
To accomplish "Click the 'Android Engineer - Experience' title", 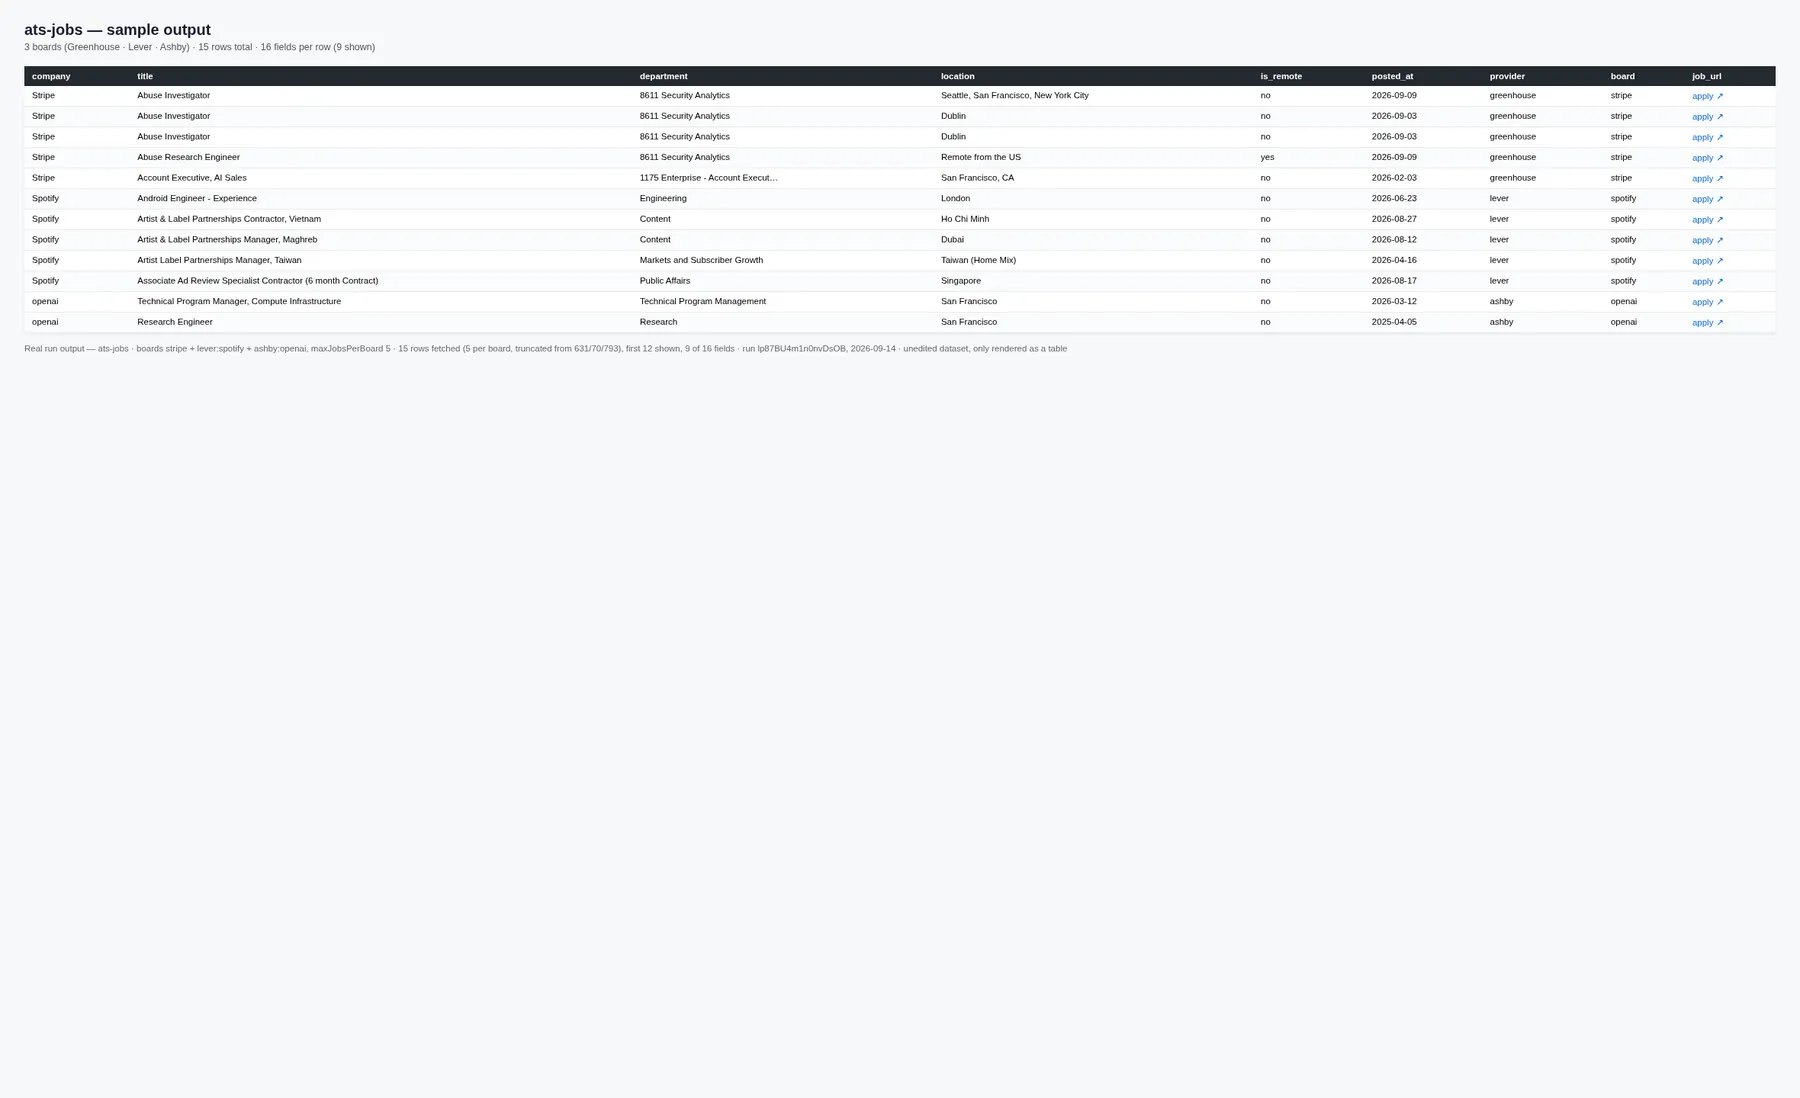I will 197,198.
